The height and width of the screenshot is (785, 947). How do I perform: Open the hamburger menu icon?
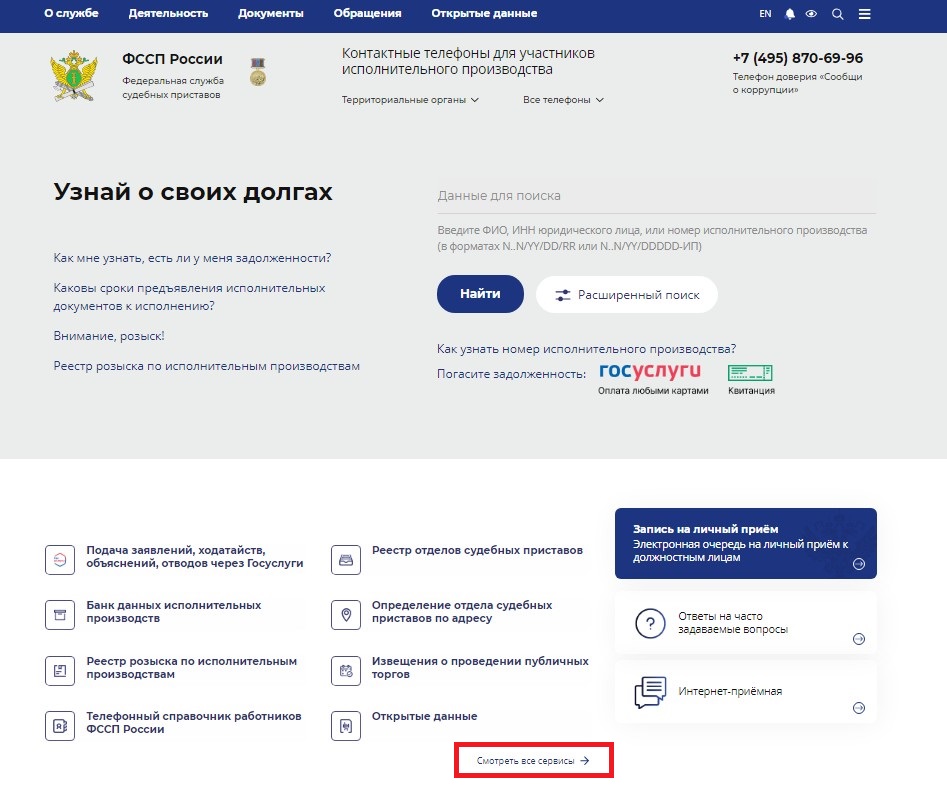[865, 14]
